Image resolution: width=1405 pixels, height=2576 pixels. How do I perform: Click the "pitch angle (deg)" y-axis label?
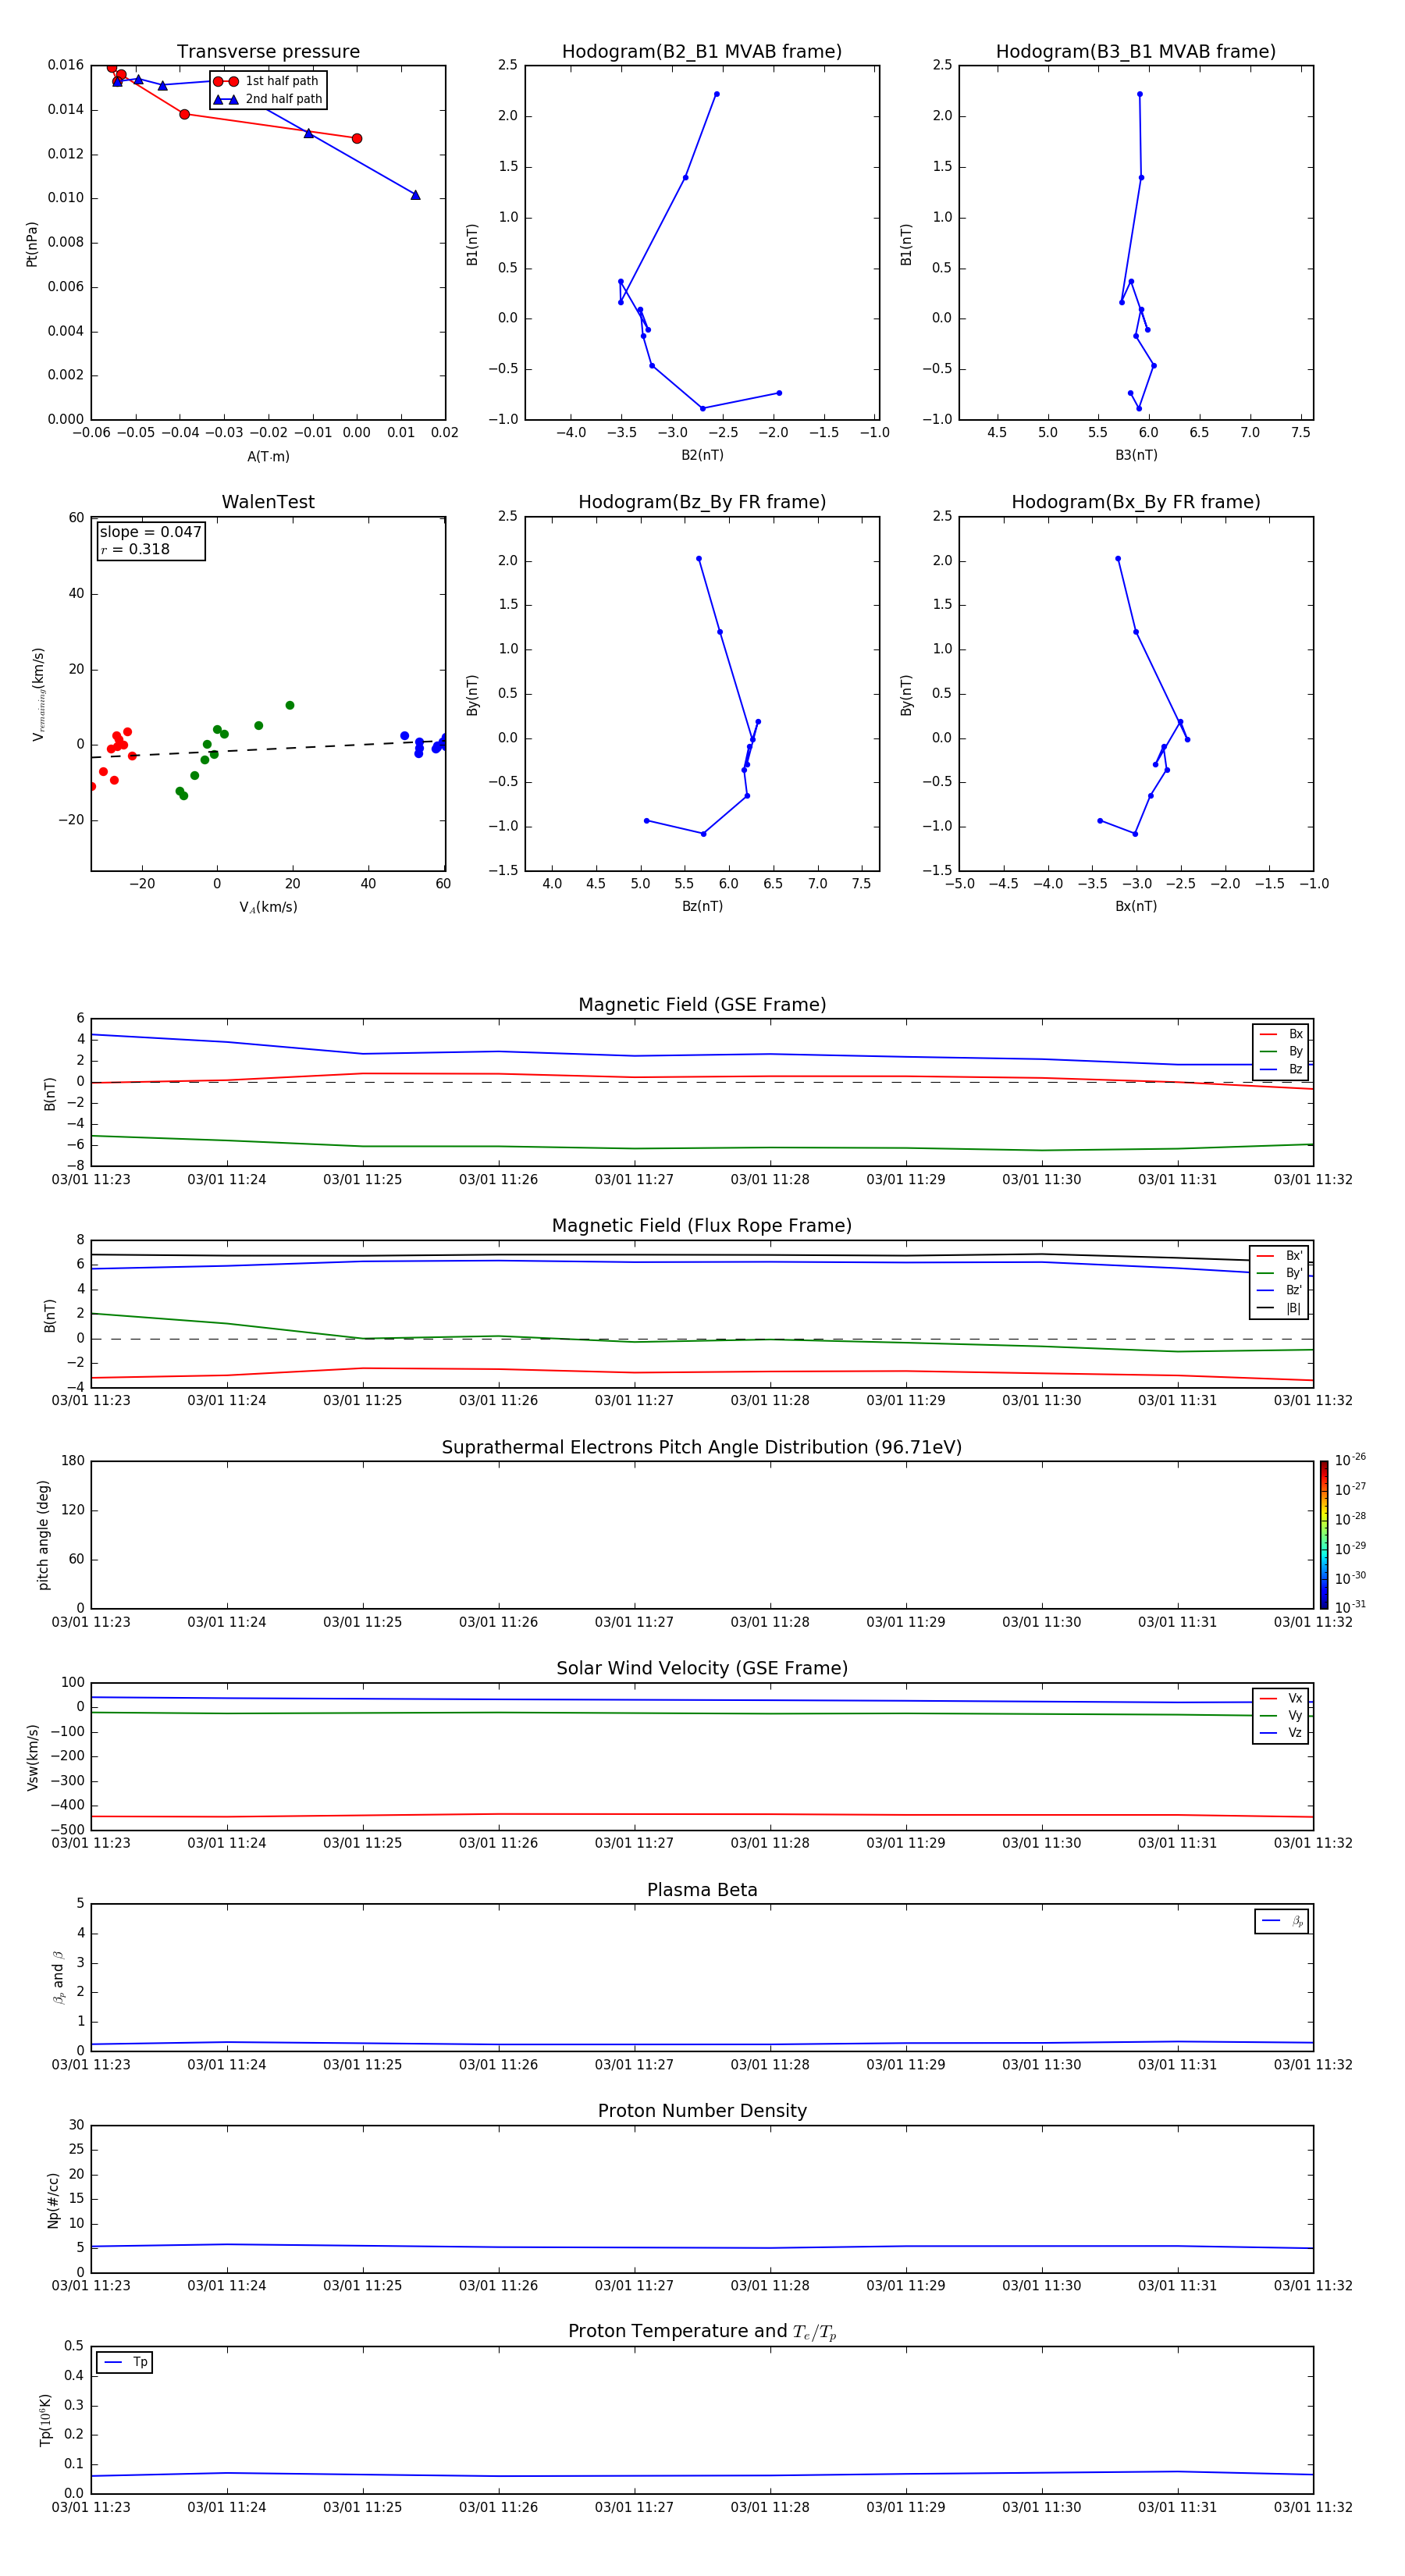point(43,1535)
